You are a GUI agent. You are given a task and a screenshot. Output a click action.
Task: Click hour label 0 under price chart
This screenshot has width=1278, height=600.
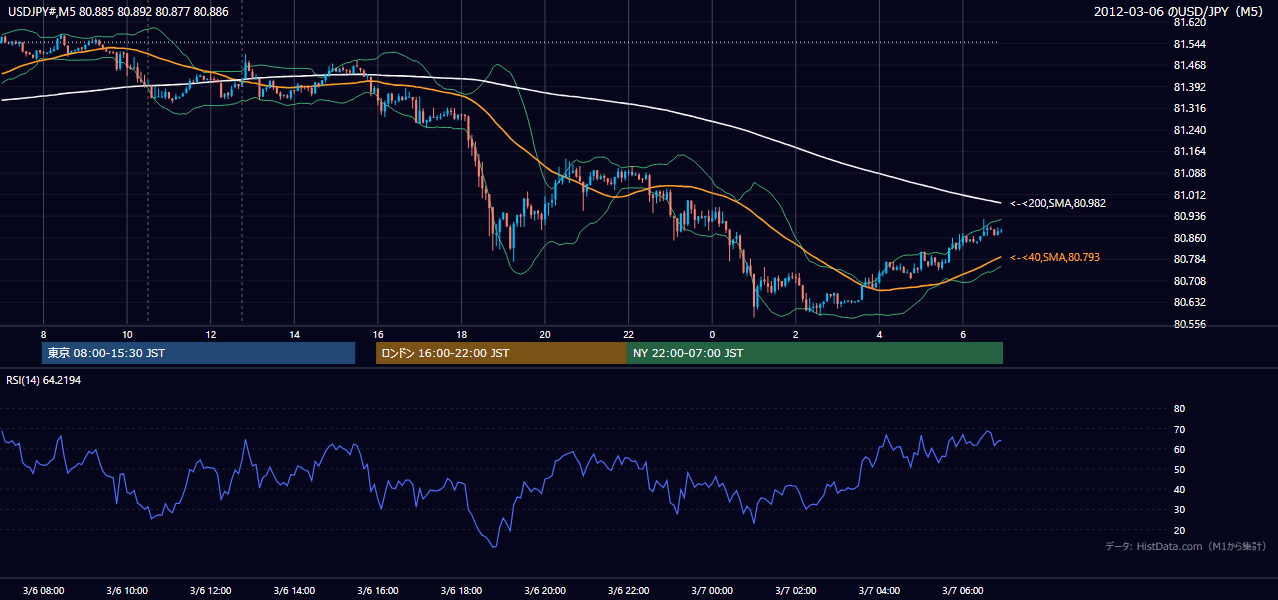coord(712,334)
